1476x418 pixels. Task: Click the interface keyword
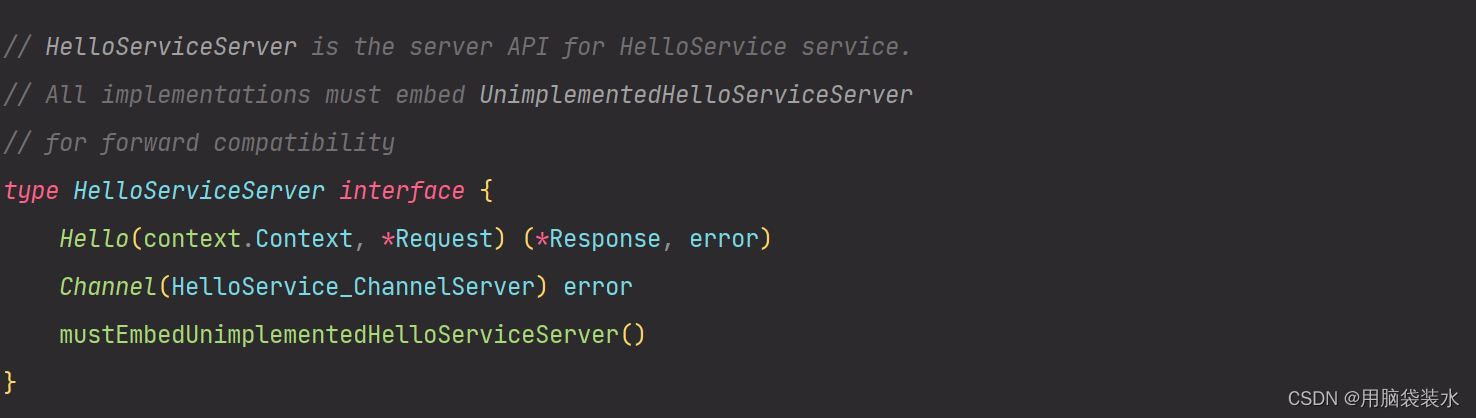coord(402,191)
